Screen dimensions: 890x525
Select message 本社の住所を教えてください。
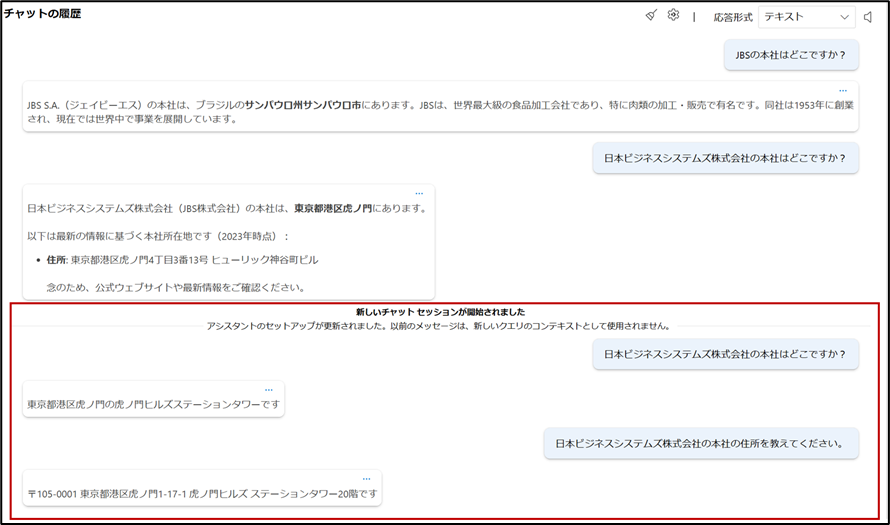click(700, 443)
